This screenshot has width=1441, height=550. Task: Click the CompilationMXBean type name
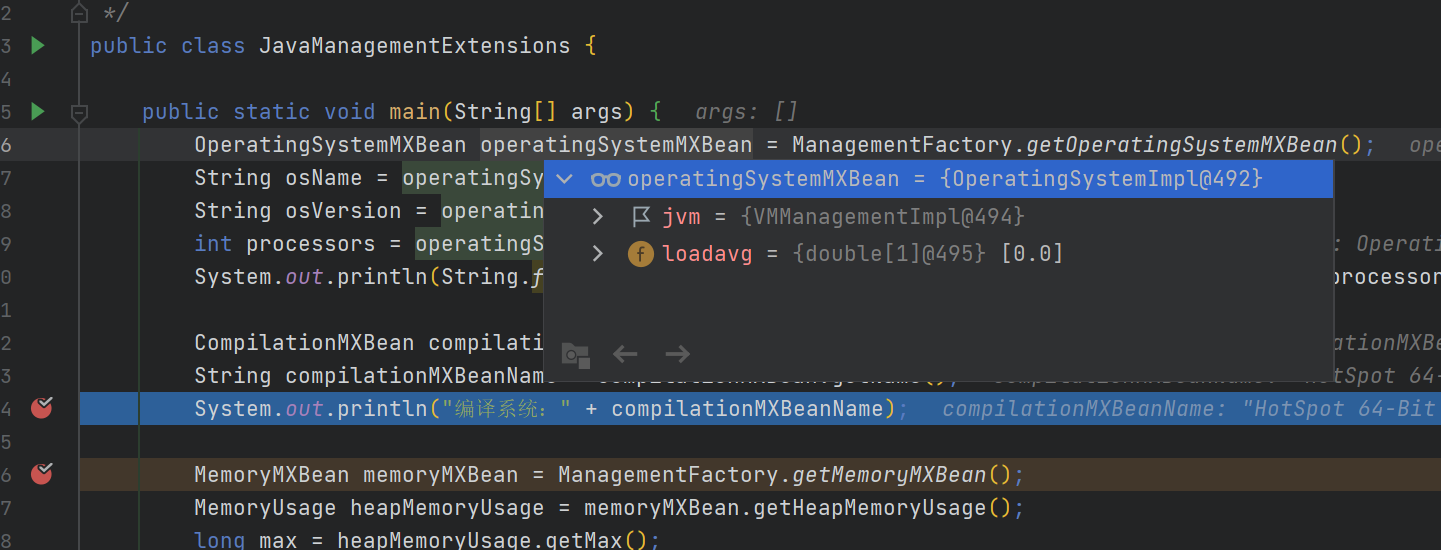pyautogui.click(x=304, y=343)
